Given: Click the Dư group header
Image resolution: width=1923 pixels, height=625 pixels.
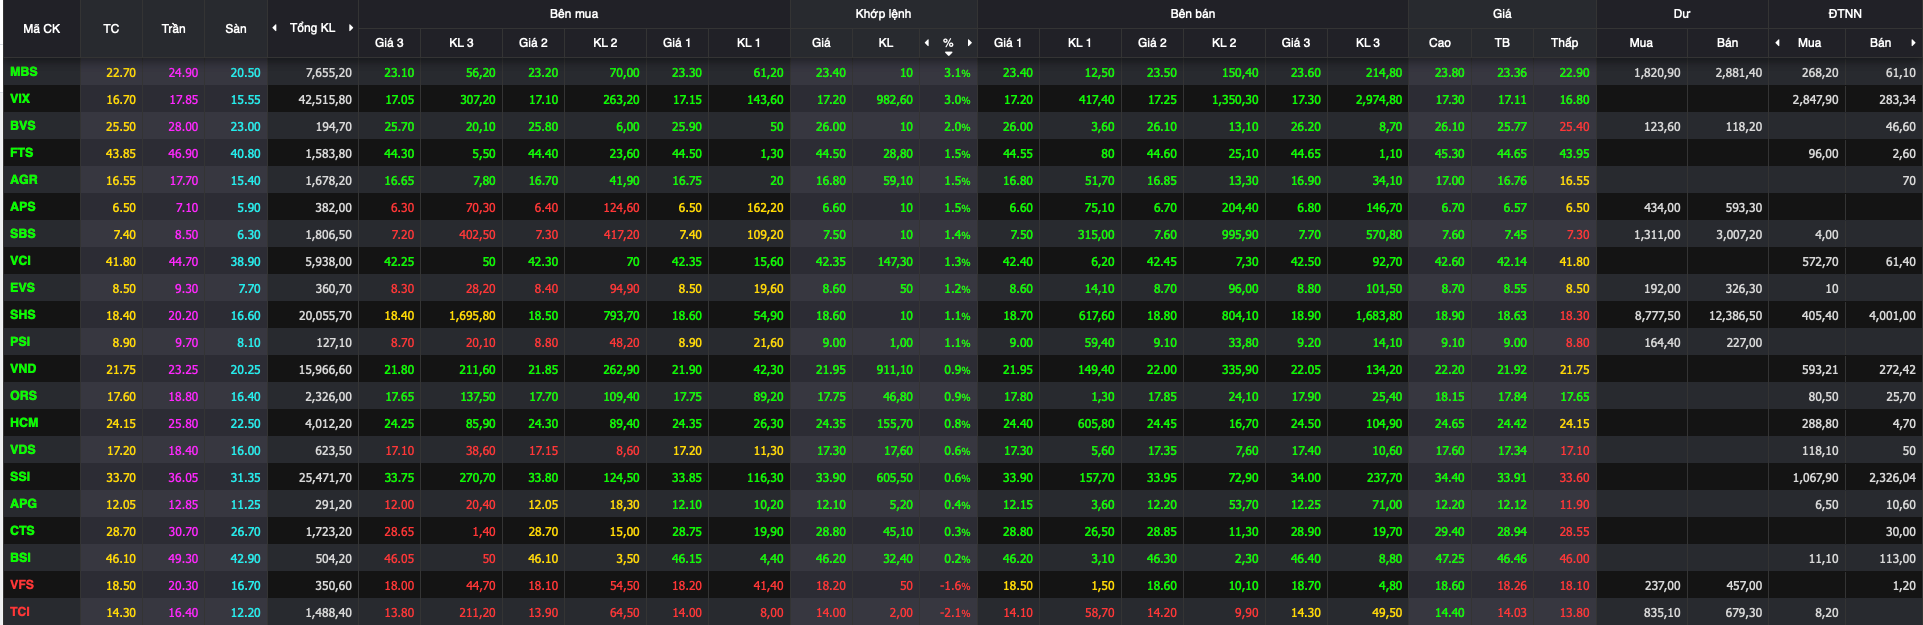Looking at the screenshot, I should [x=1682, y=14].
